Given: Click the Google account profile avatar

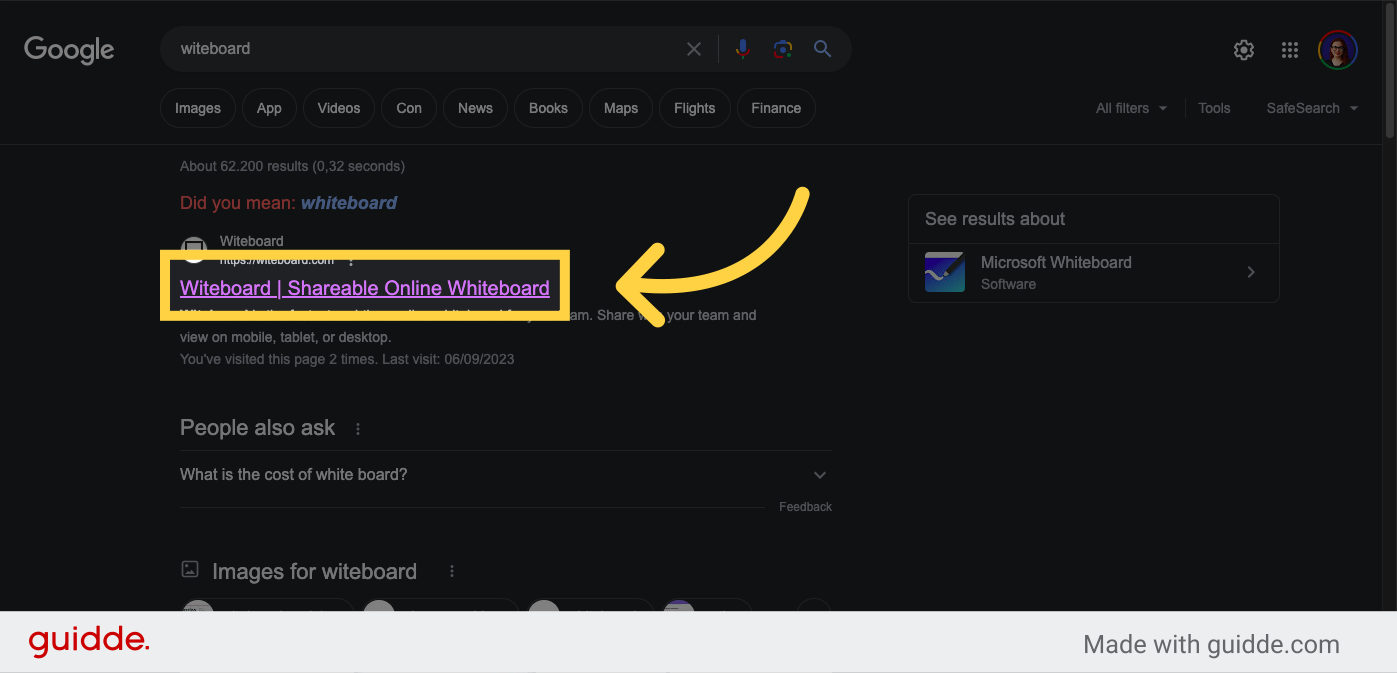Looking at the screenshot, I should pos(1337,49).
